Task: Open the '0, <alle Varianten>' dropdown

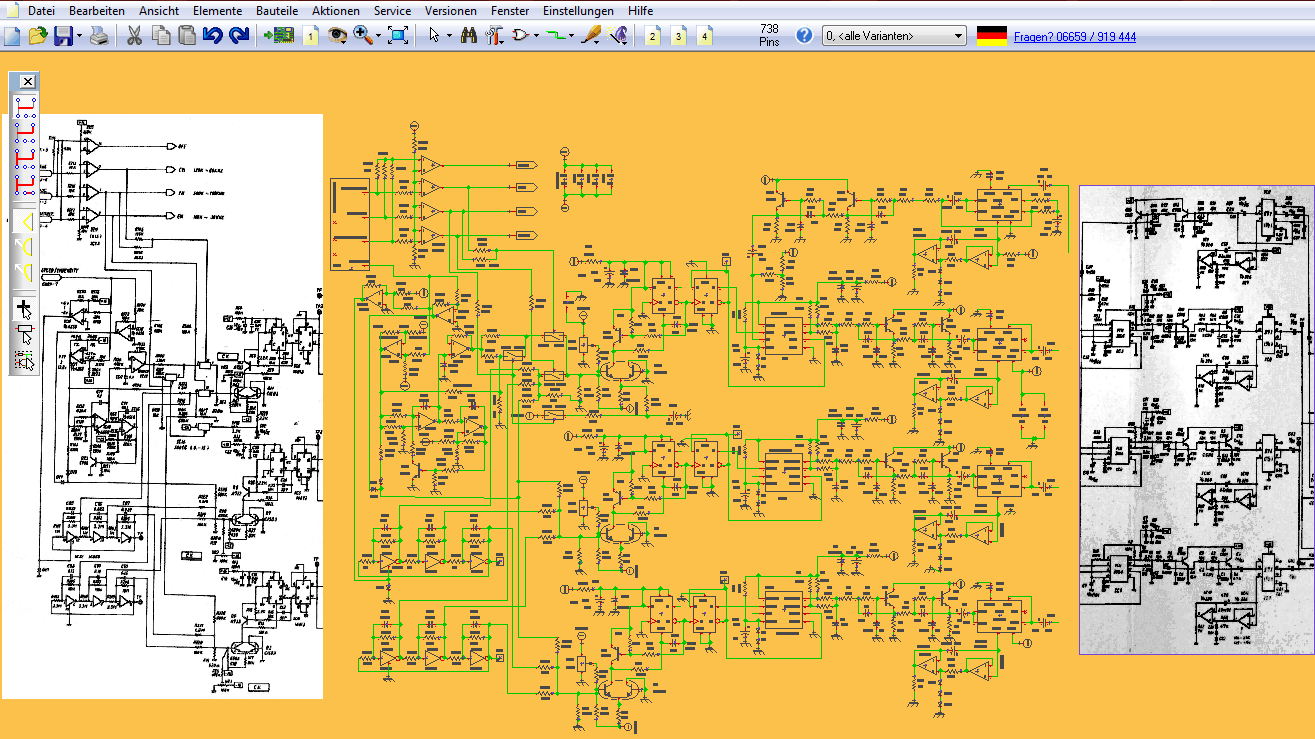Action: point(894,36)
